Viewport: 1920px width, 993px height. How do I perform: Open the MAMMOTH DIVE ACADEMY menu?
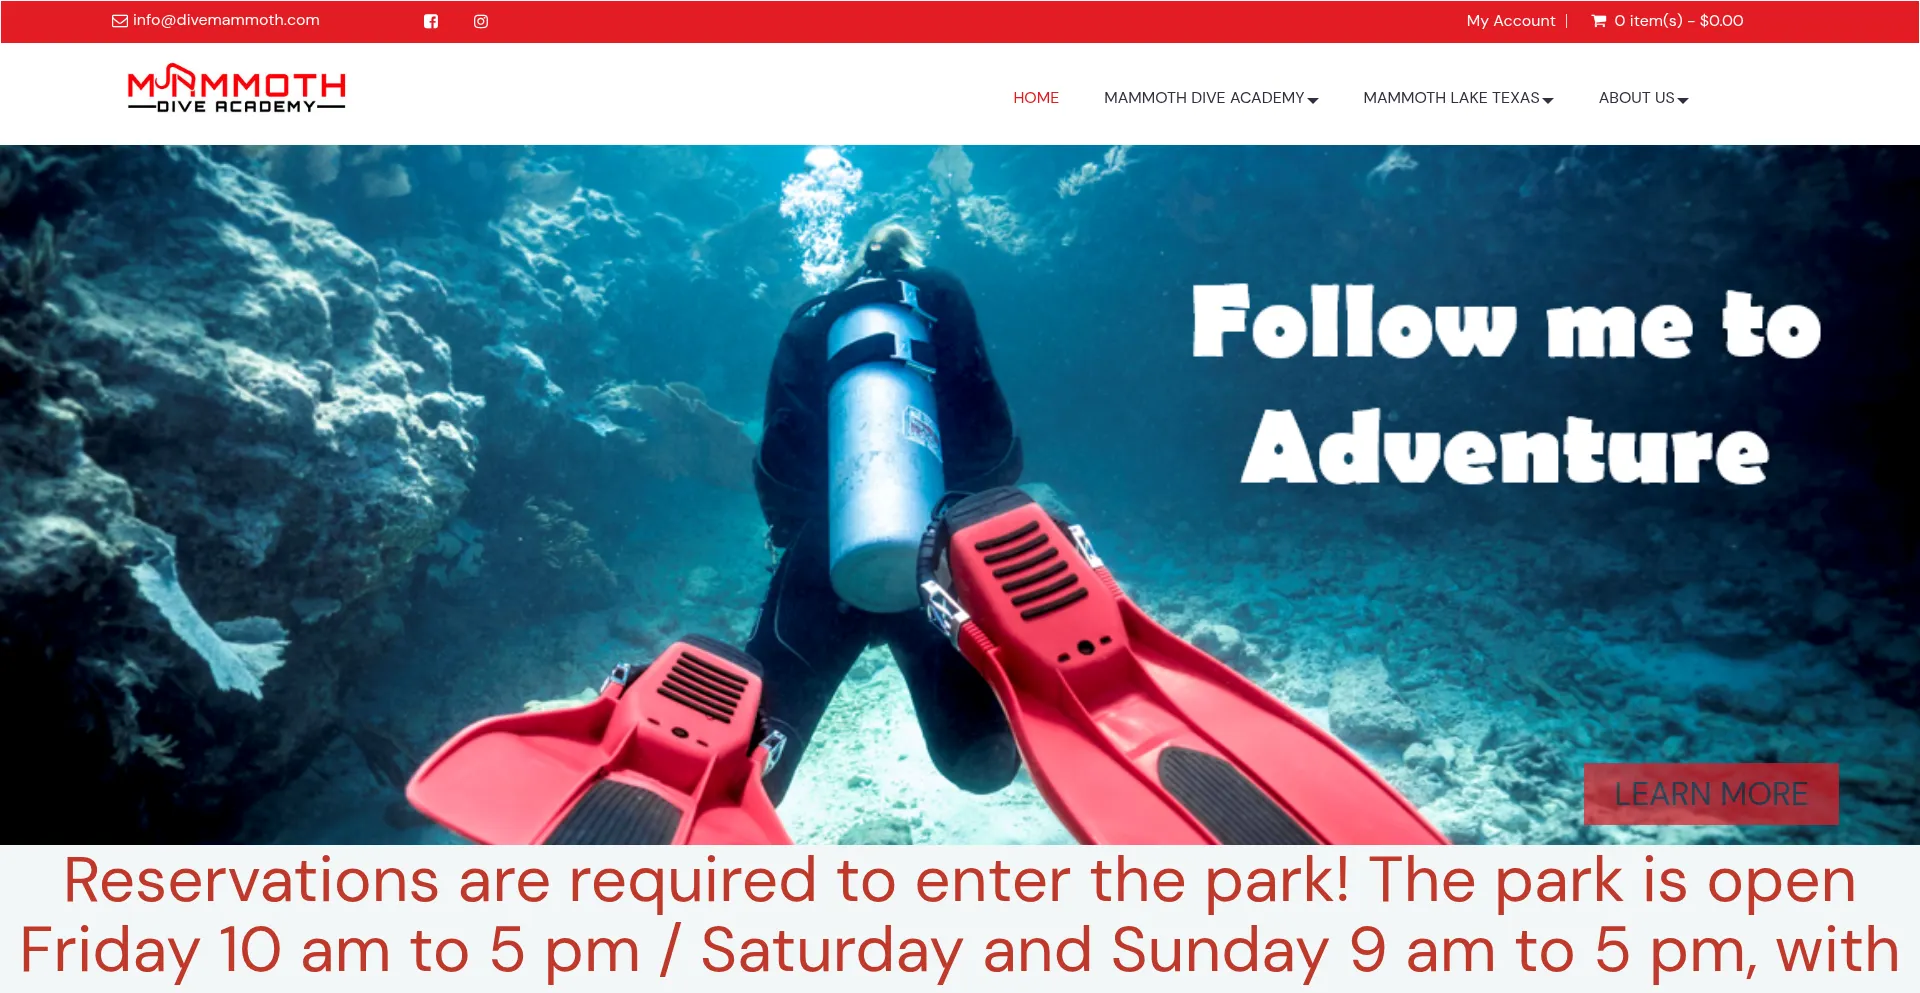tap(1204, 97)
